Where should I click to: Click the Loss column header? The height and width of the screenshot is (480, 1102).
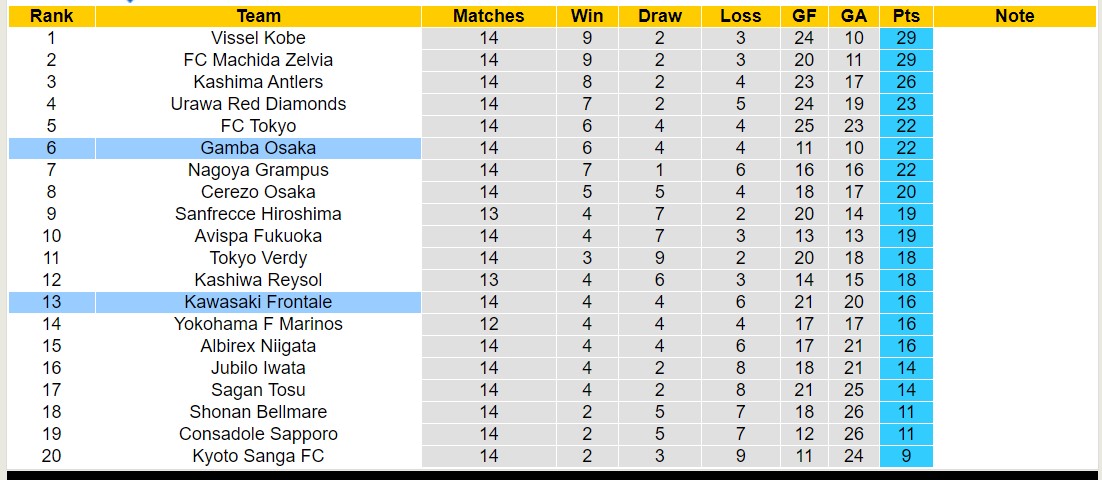click(740, 16)
